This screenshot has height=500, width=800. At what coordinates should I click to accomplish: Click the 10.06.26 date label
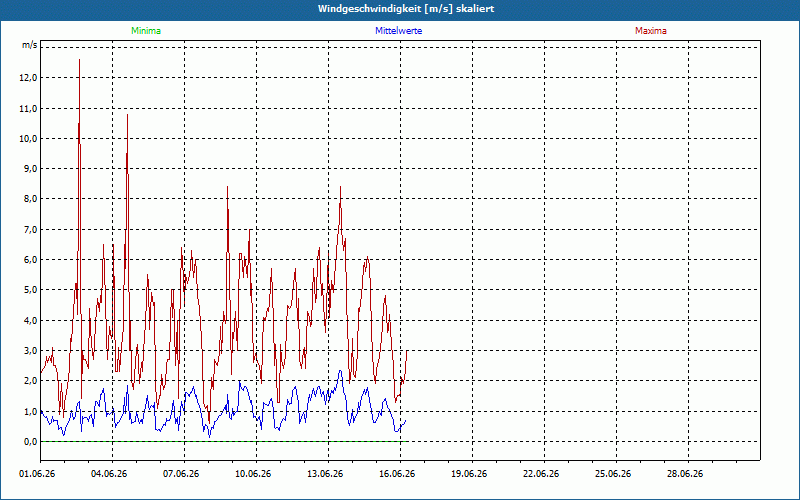pyautogui.click(x=253, y=474)
